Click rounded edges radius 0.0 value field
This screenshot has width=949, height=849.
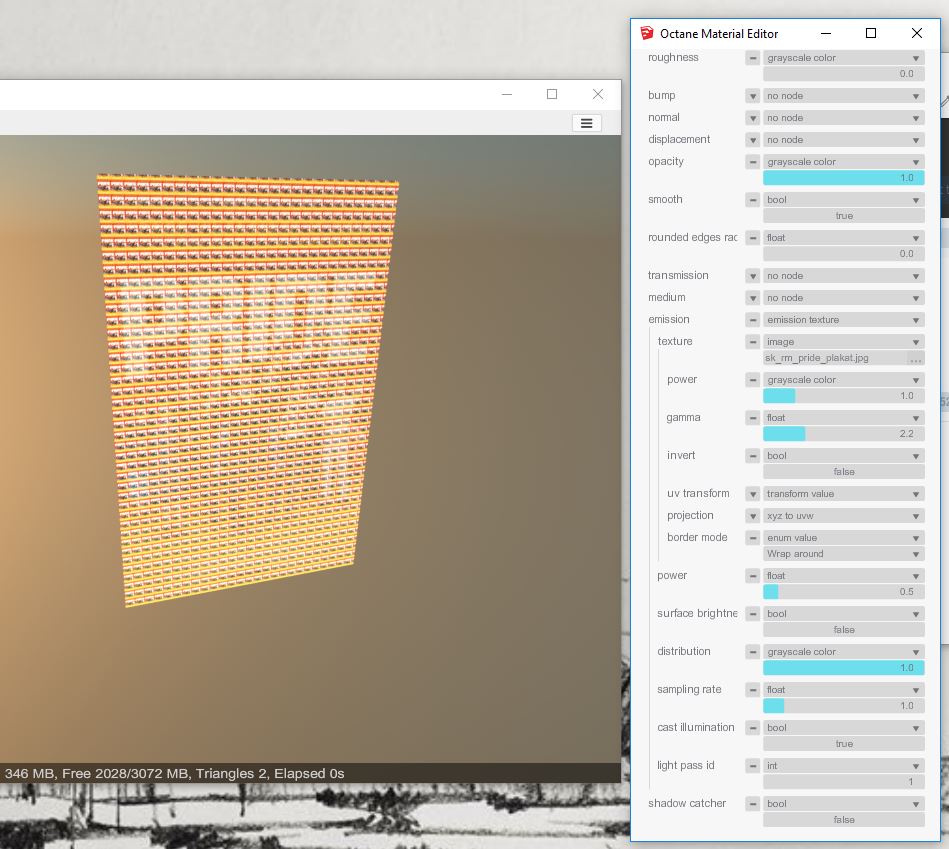(844, 254)
